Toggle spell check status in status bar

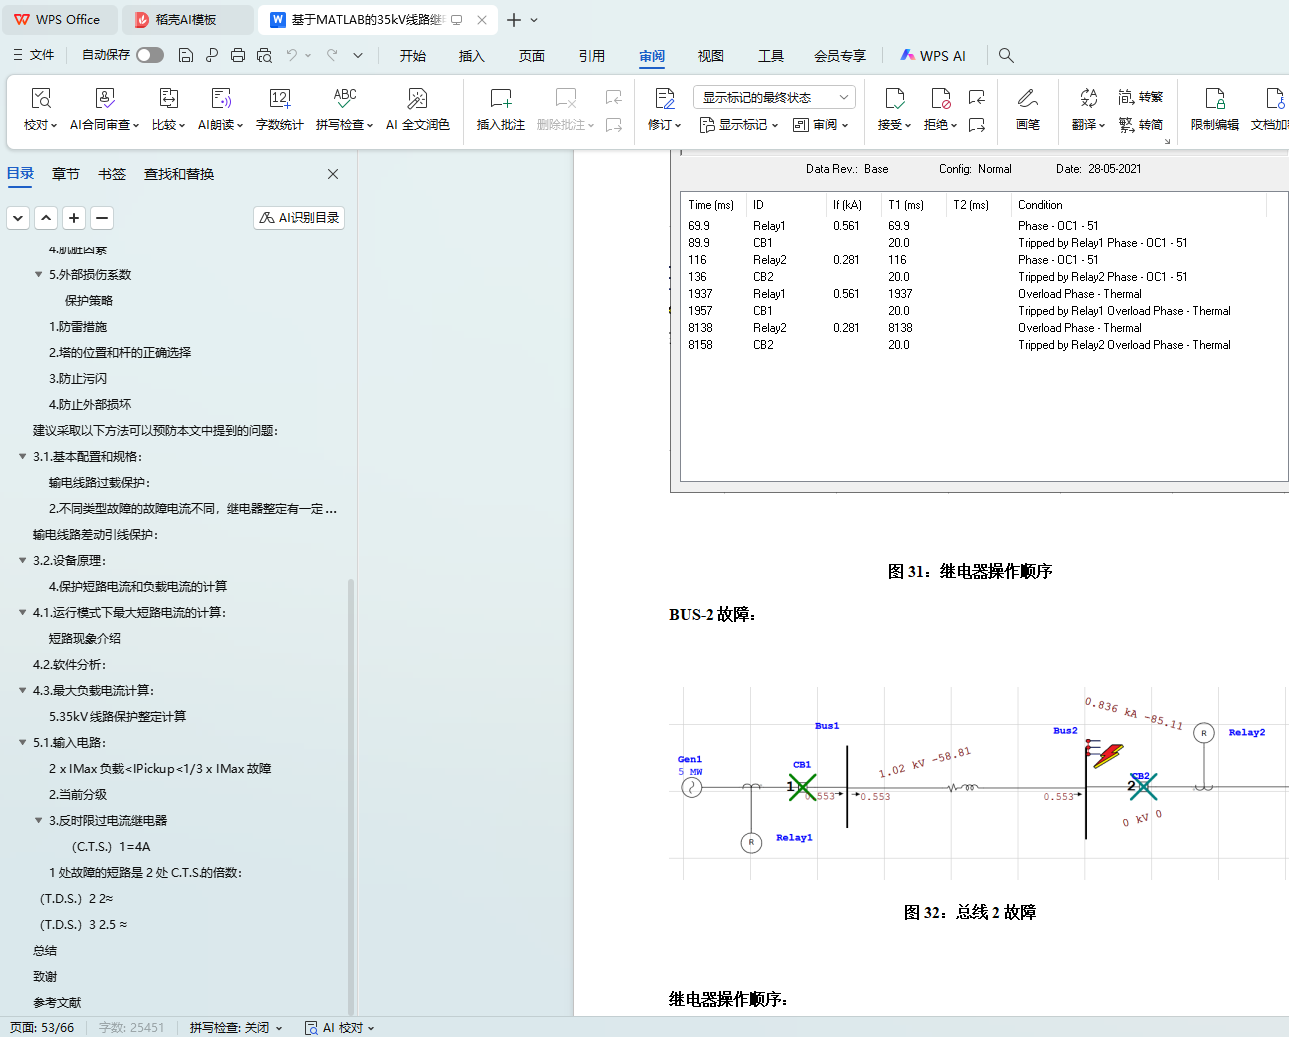pos(236,1027)
